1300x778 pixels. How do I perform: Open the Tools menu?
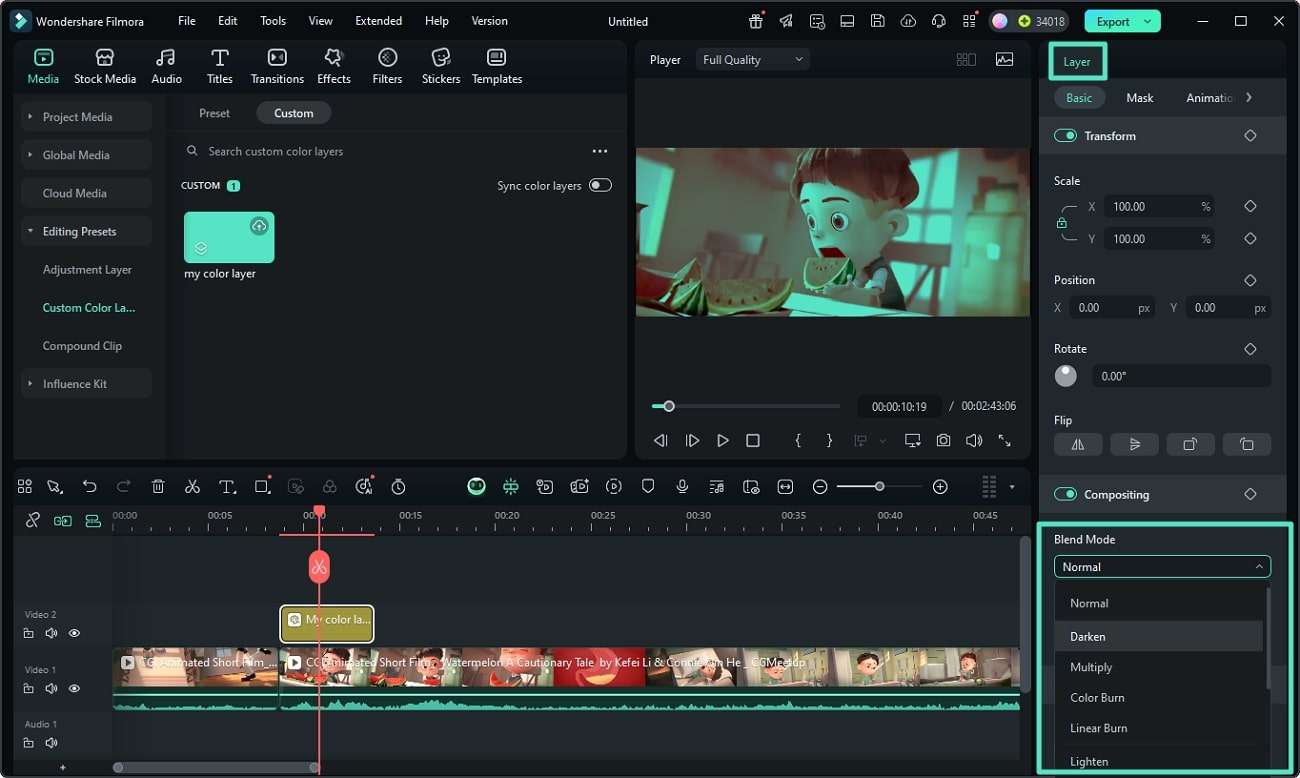click(273, 21)
